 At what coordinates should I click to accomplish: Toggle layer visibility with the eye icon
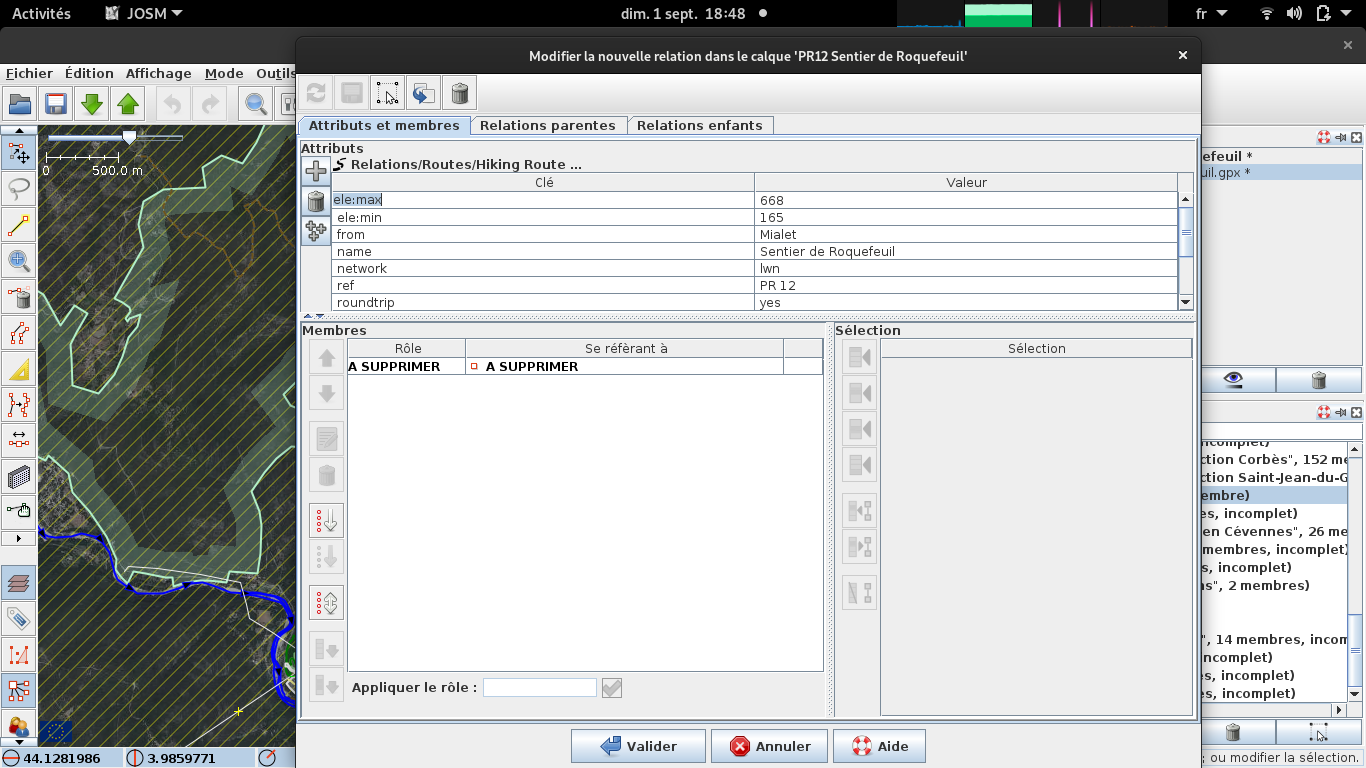(x=1234, y=380)
